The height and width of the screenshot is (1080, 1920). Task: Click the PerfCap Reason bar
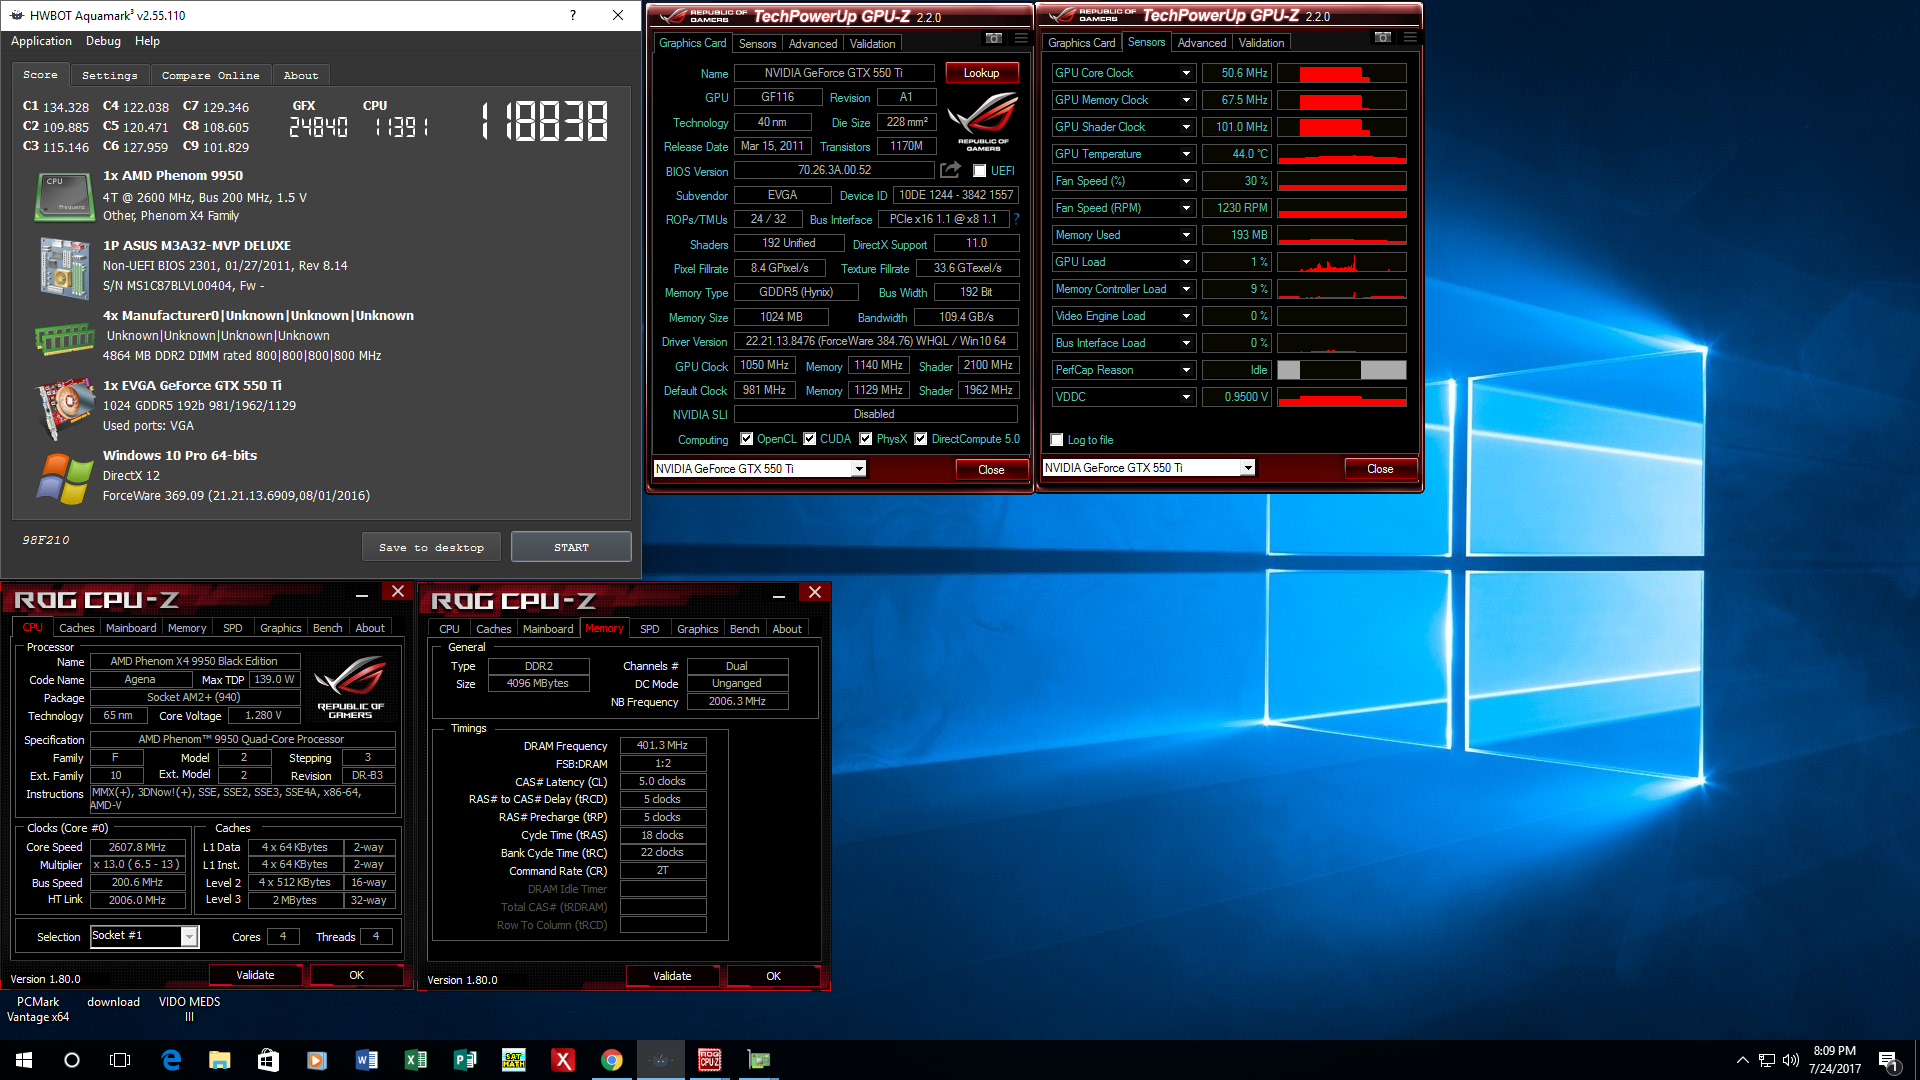point(1342,370)
